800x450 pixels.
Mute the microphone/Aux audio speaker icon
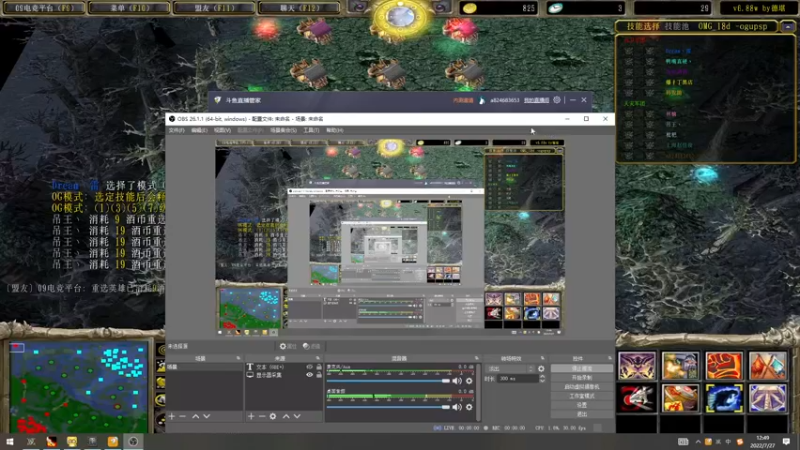pos(457,381)
